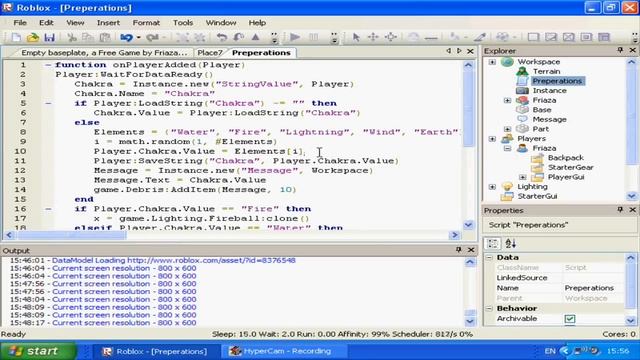Expand the Players tree node
Image resolution: width=640 pixels, height=360 pixels.
pos(492,139)
